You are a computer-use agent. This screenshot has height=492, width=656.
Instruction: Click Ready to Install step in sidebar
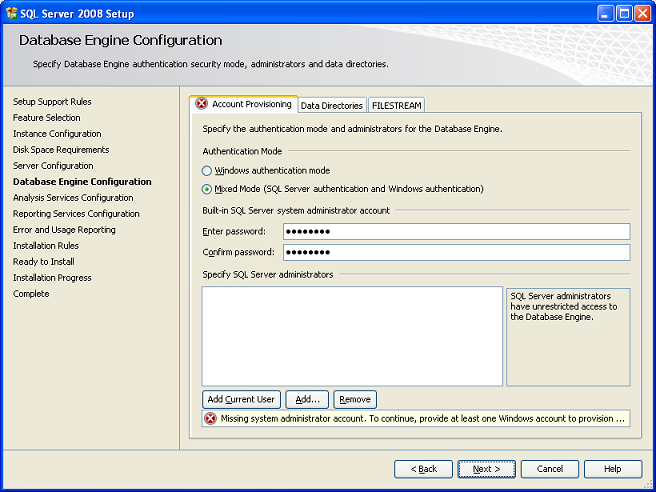[x=44, y=261]
